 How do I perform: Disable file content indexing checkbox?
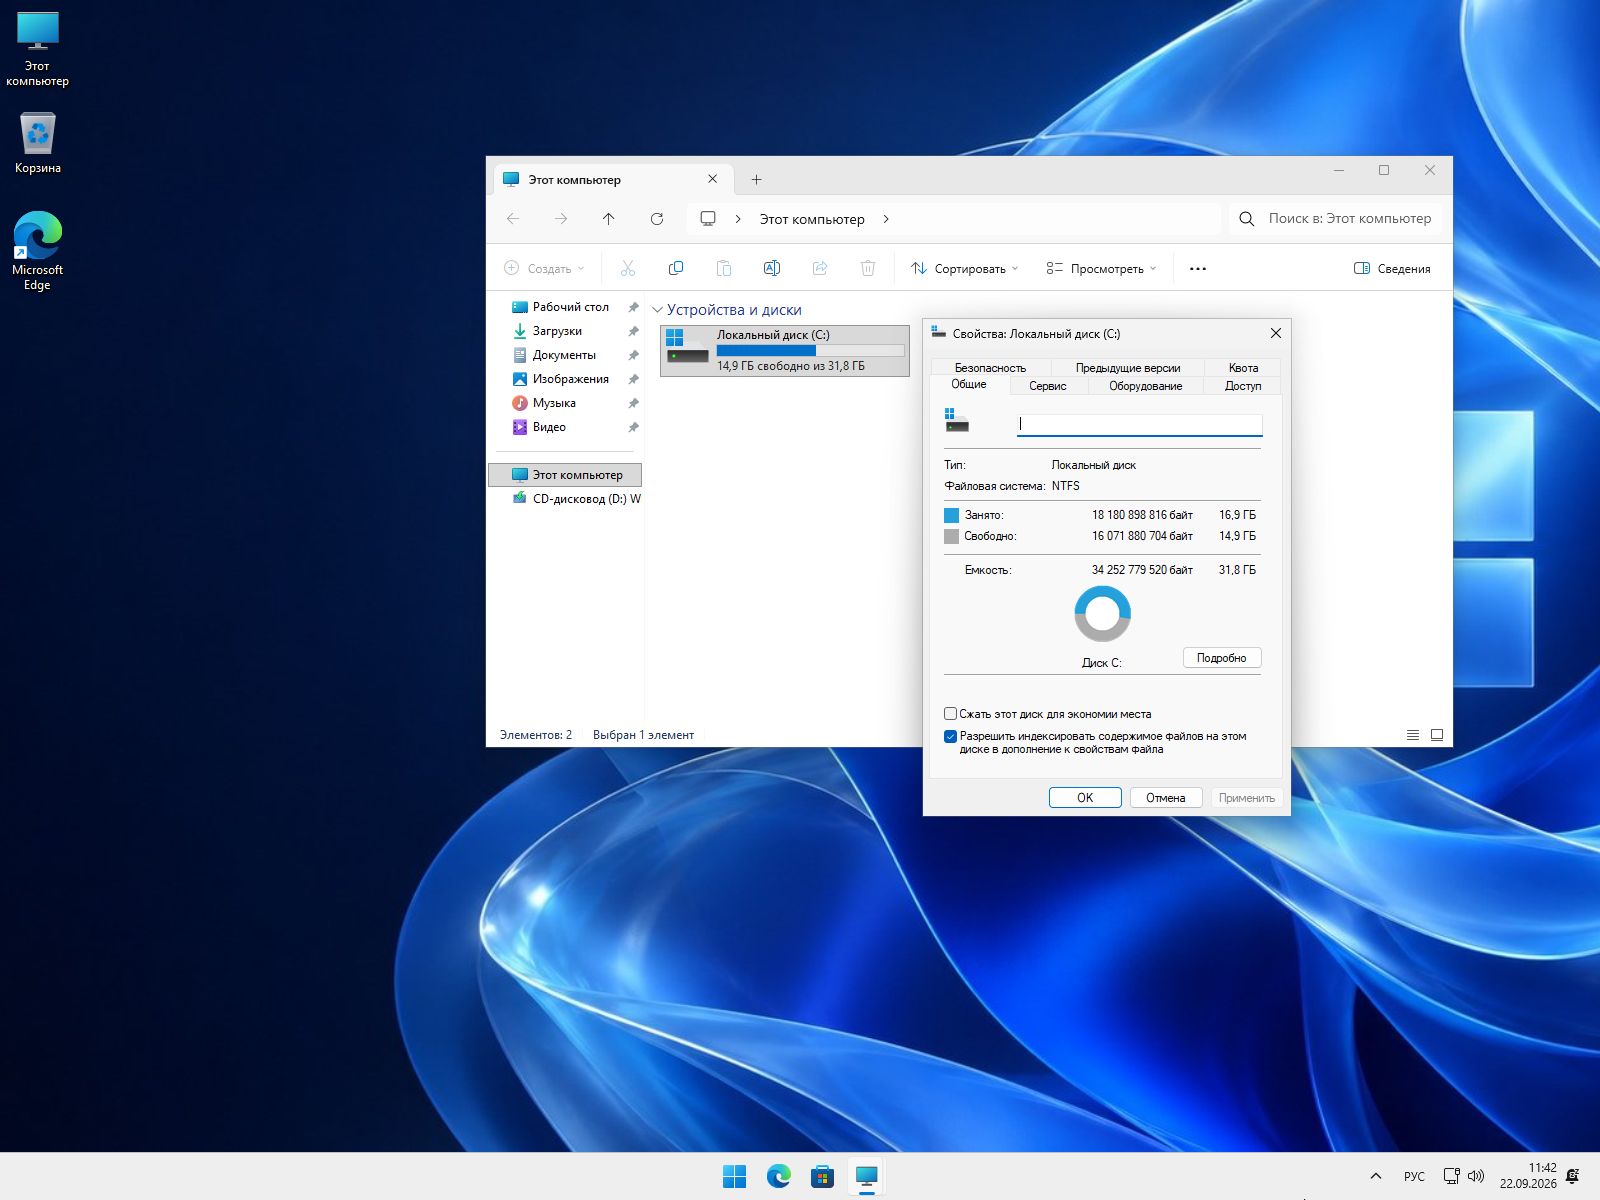point(951,736)
